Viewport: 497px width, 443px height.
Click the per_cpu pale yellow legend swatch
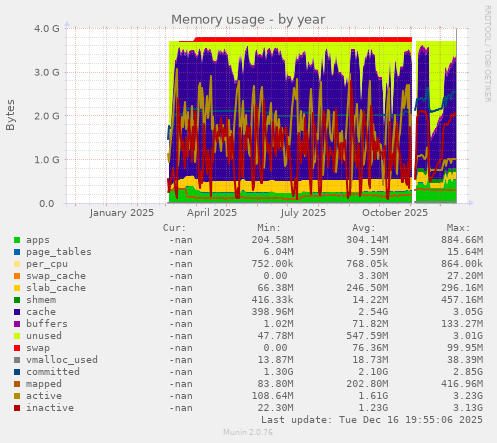(x=17, y=264)
